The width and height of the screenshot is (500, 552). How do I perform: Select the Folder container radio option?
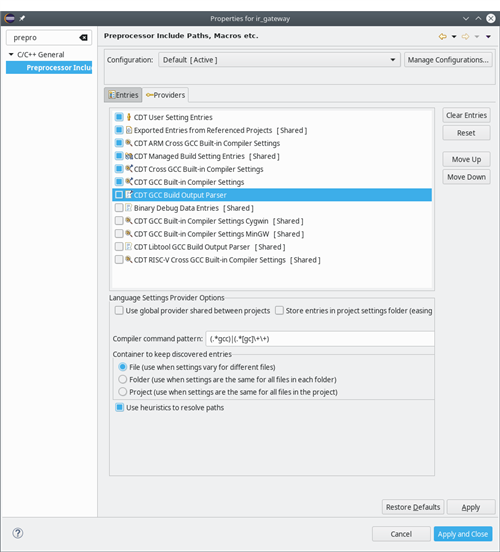pos(123,380)
